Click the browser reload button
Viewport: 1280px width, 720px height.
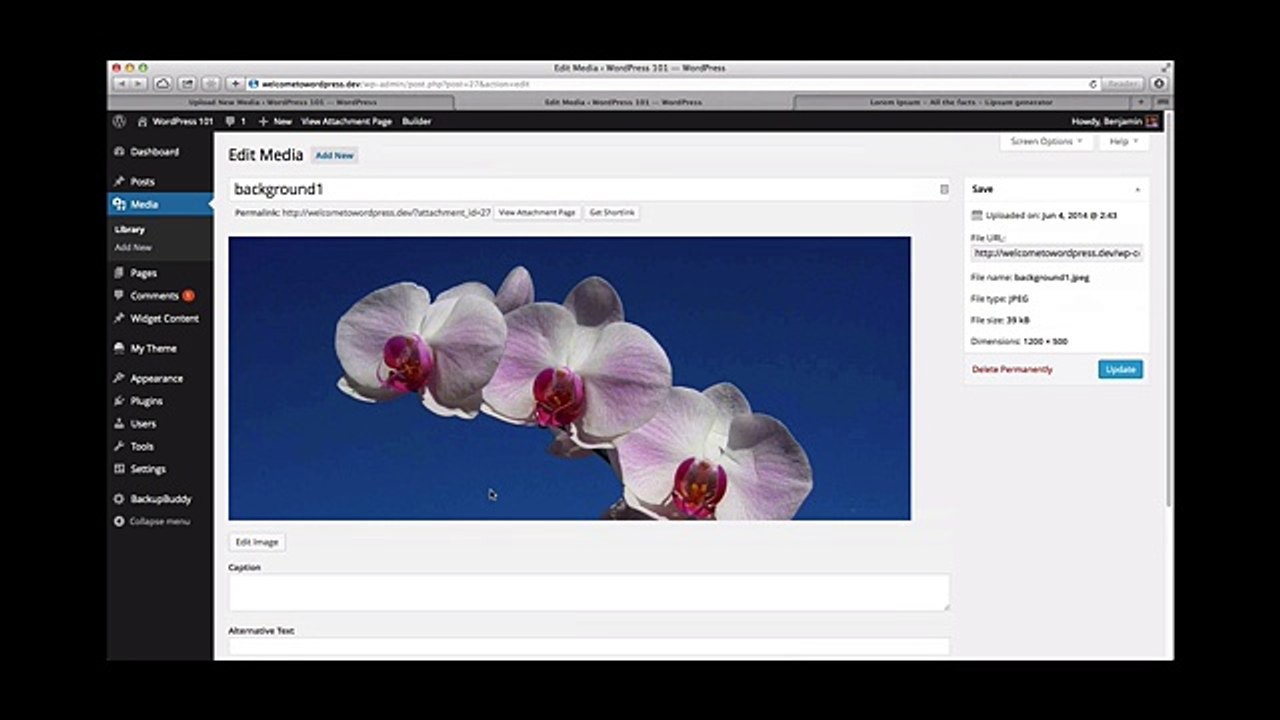pyautogui.click(x=1092, y=84)
